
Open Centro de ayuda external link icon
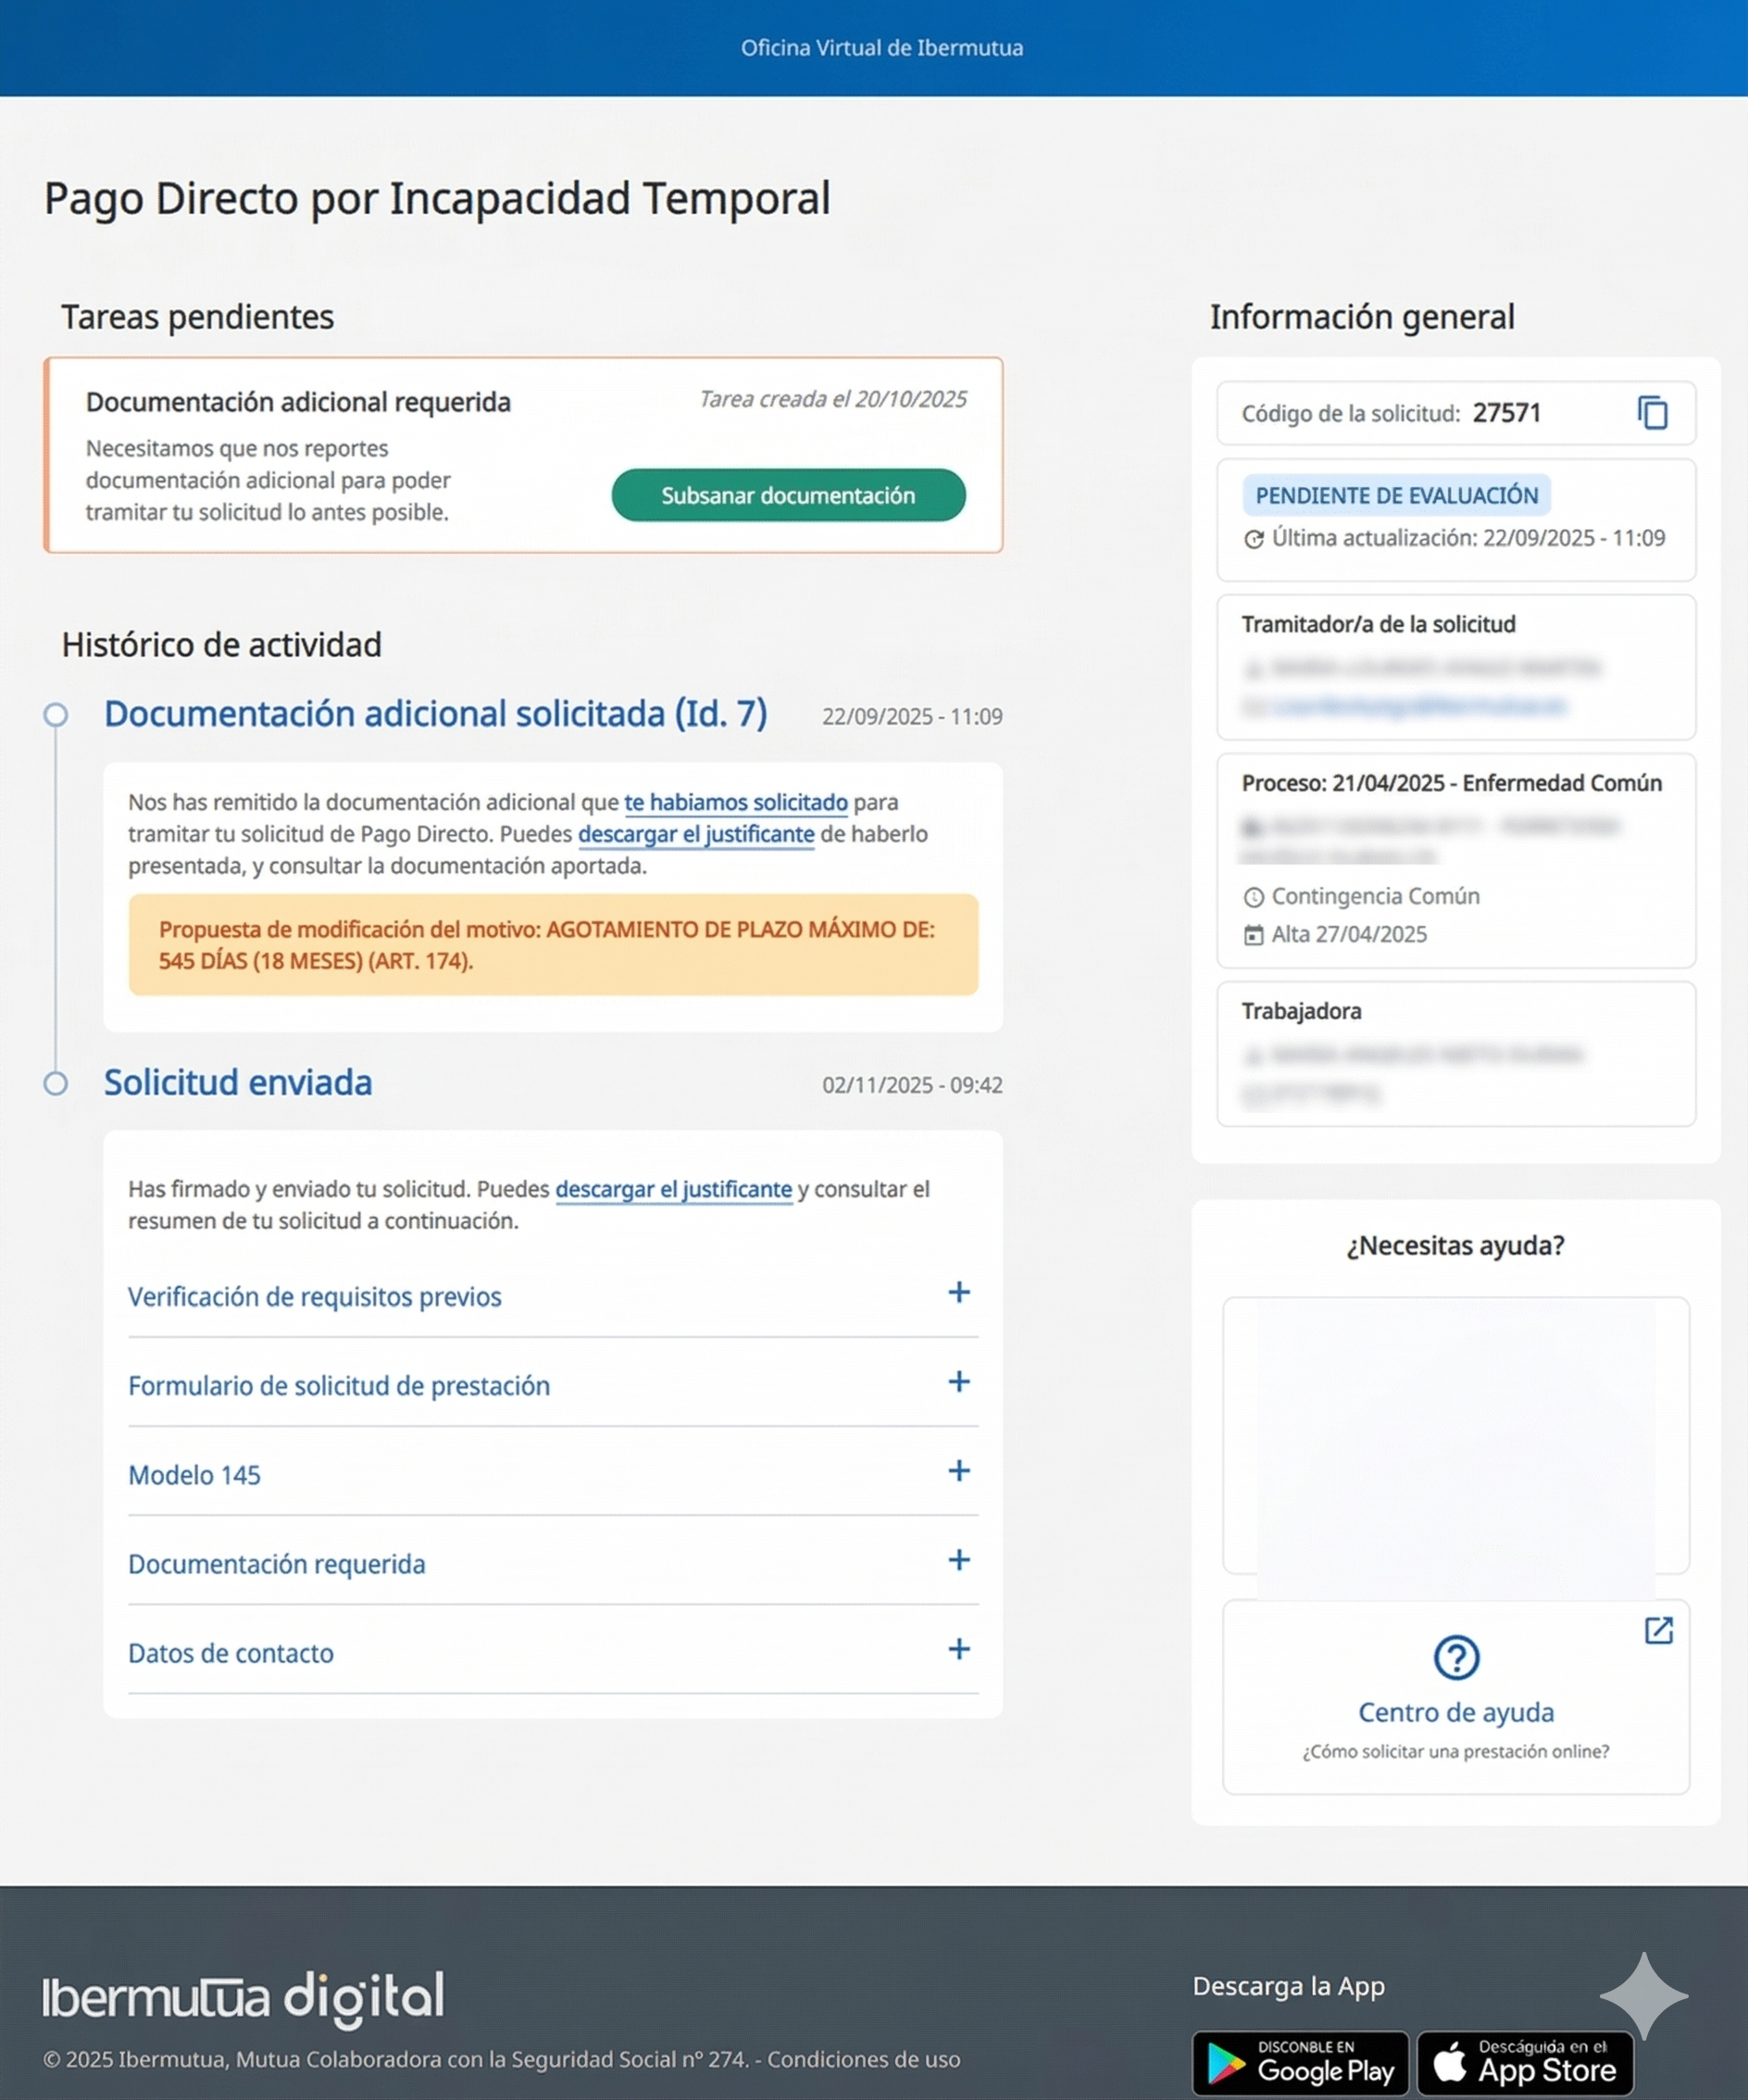coord(1658,1631)
